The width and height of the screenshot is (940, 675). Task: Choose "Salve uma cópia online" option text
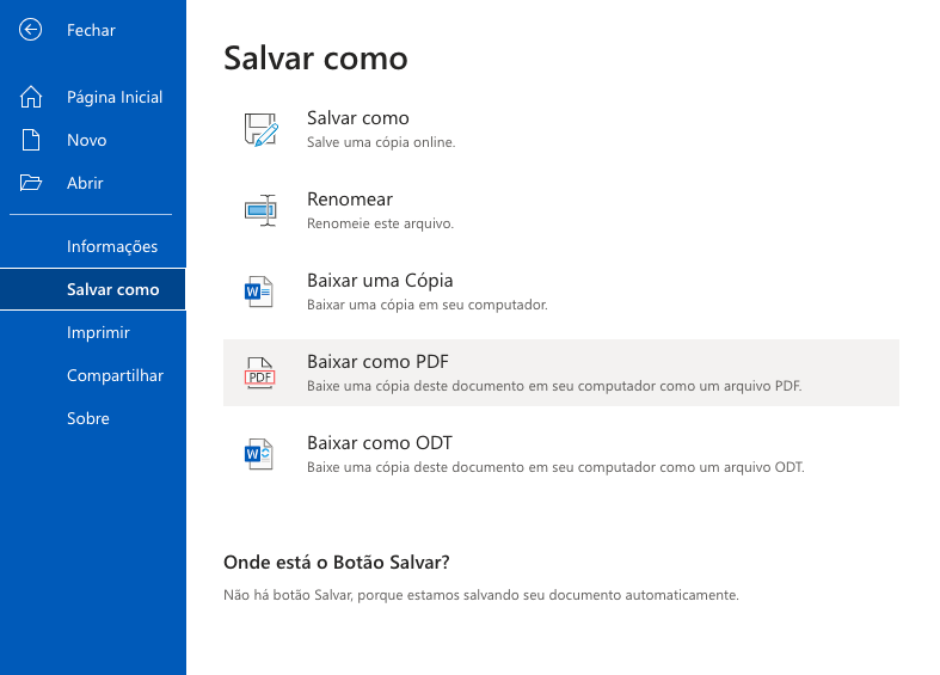380,142
